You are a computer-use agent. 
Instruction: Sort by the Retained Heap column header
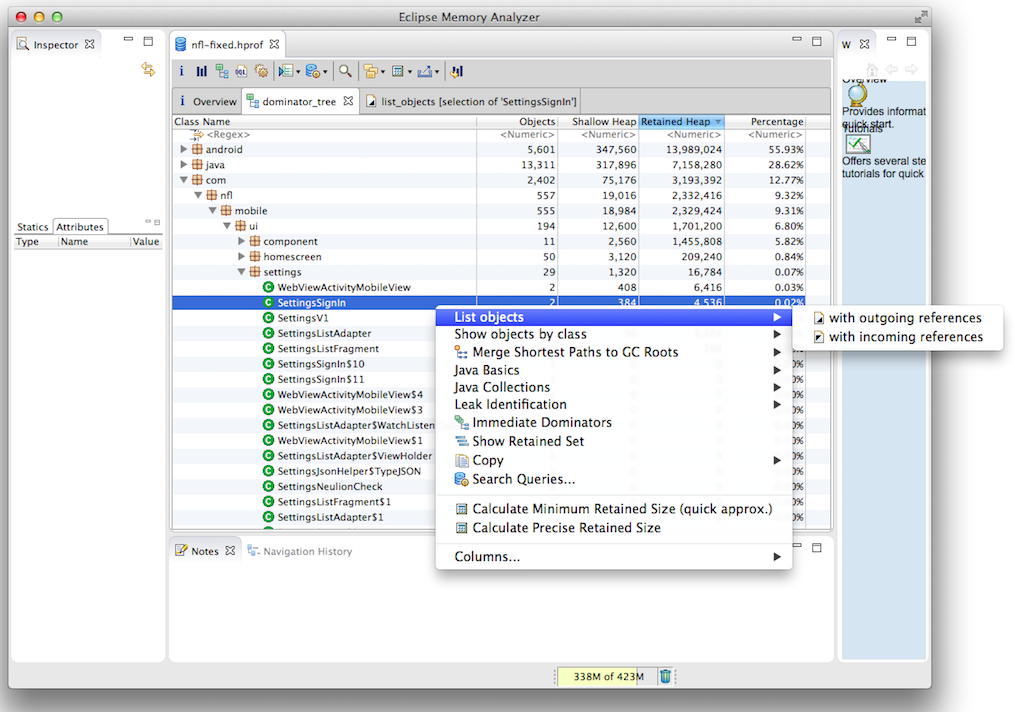(676, 122)
